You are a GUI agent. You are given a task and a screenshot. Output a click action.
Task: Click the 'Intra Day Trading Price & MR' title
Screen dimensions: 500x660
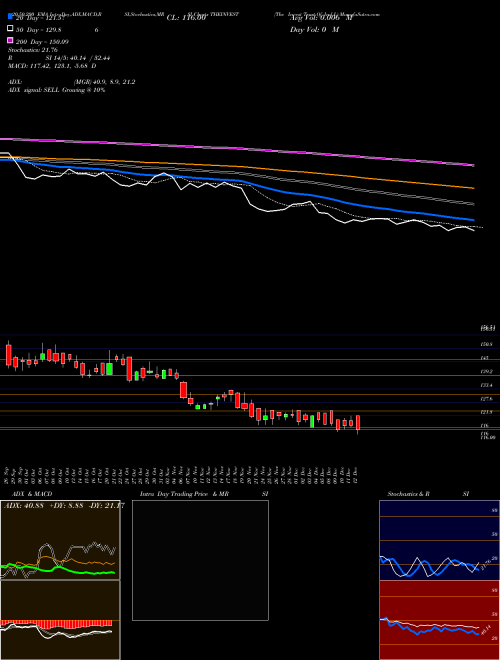[x=184, y=494]
